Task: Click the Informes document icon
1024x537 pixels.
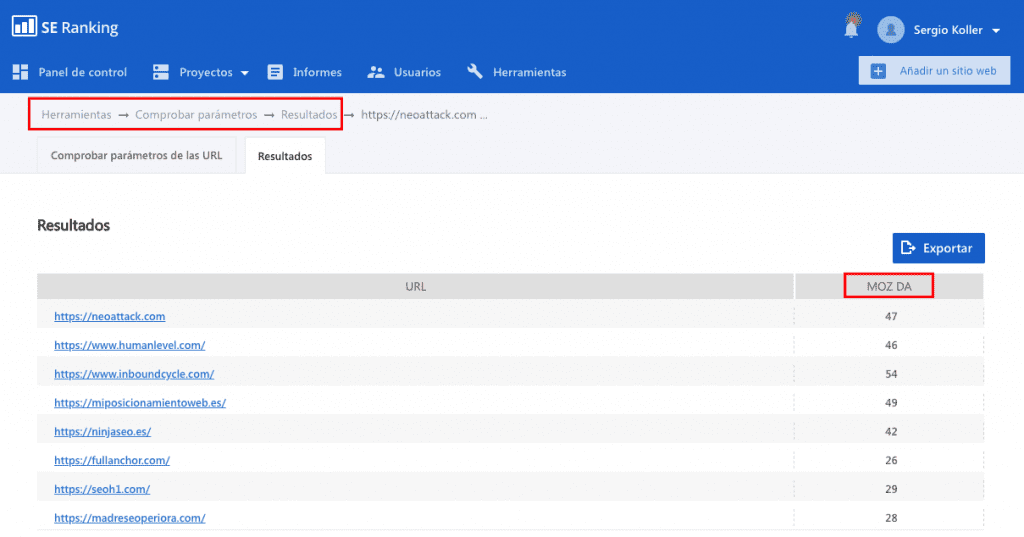Action: pos(275,72)
